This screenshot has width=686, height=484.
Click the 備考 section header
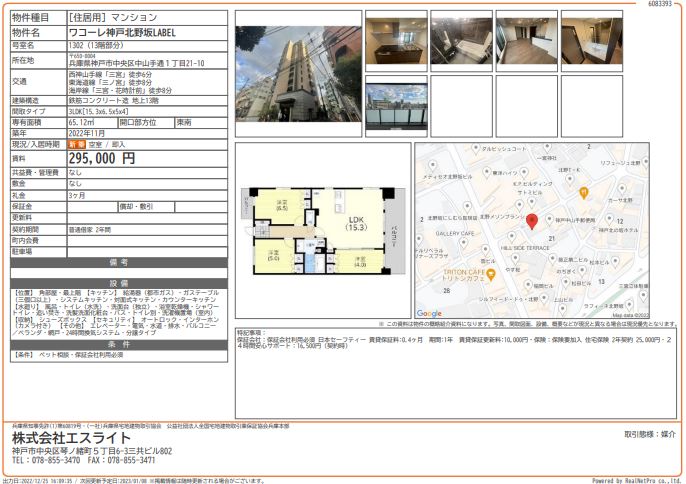(x=119, y=262)
